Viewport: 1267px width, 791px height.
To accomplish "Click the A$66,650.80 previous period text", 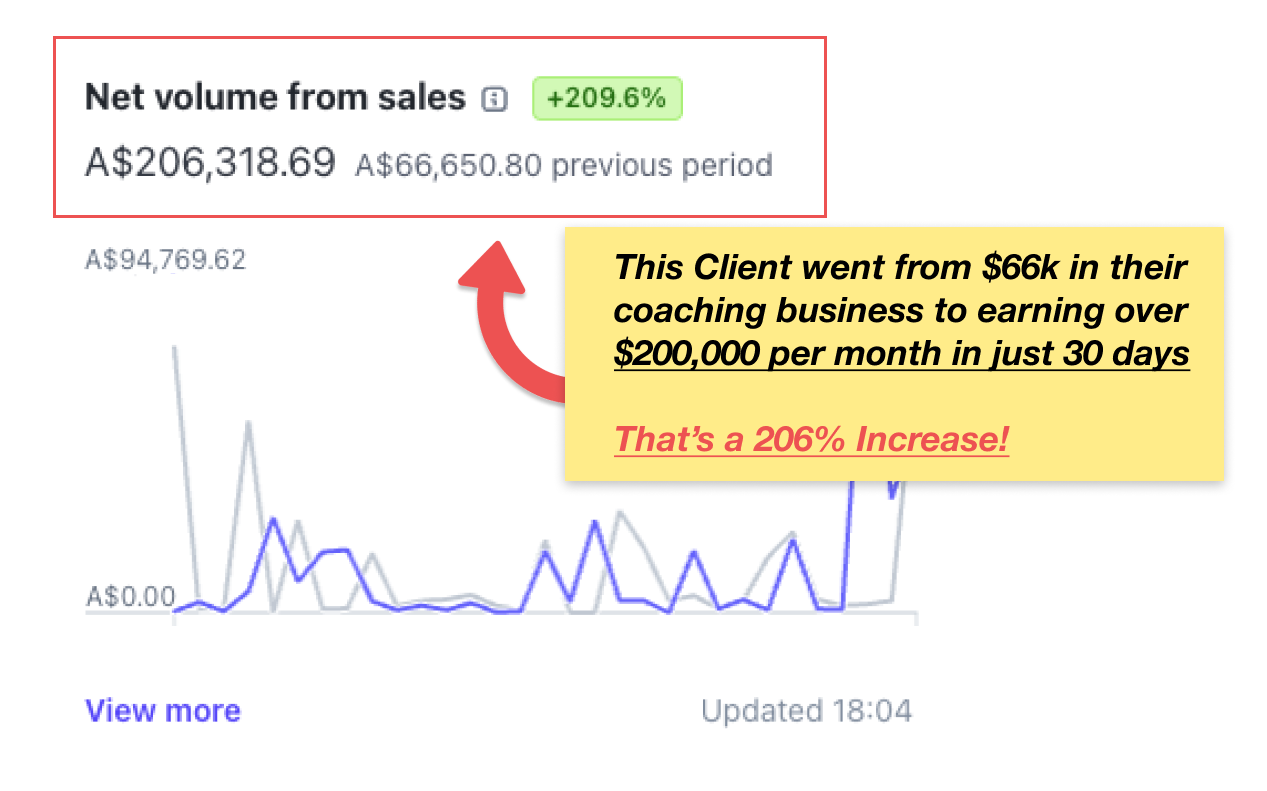I will [563, 165].
